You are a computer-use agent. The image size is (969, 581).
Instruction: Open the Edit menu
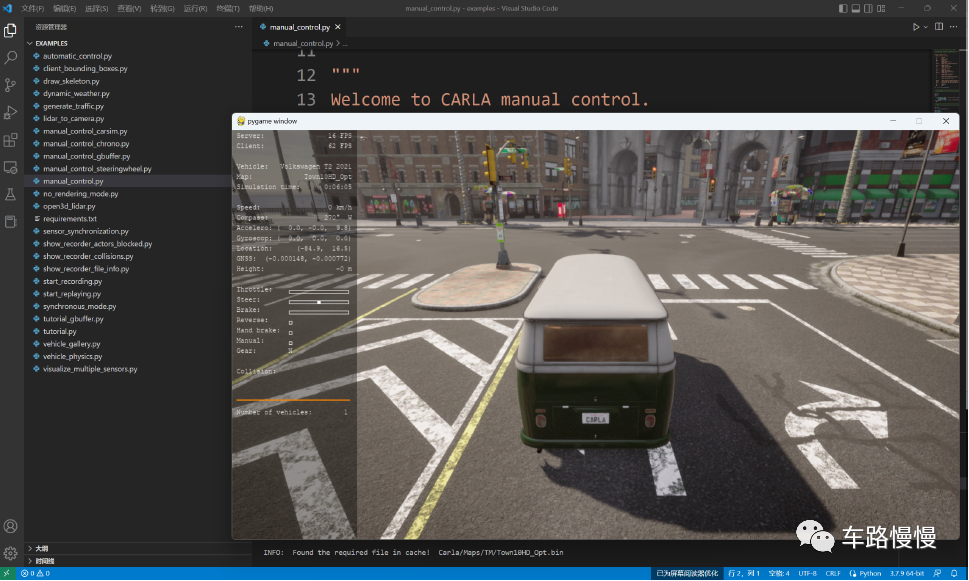pyautogui.click(x=64, y=9)
